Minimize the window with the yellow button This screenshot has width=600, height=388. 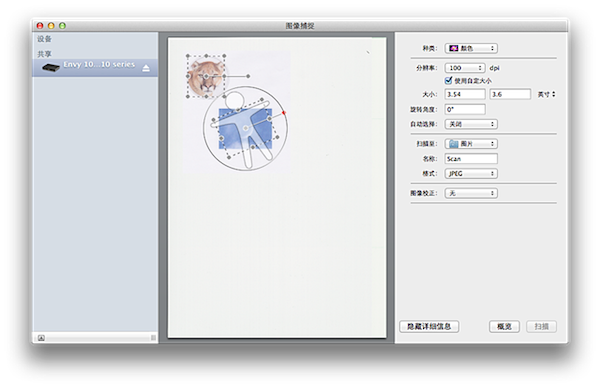51,26
